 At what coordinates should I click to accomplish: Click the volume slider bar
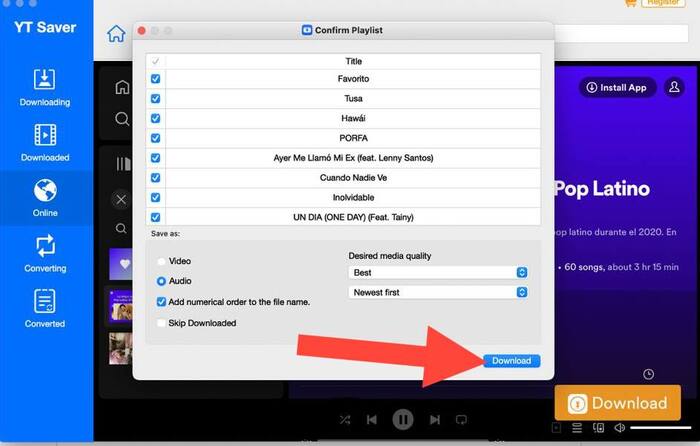(660, 428)
